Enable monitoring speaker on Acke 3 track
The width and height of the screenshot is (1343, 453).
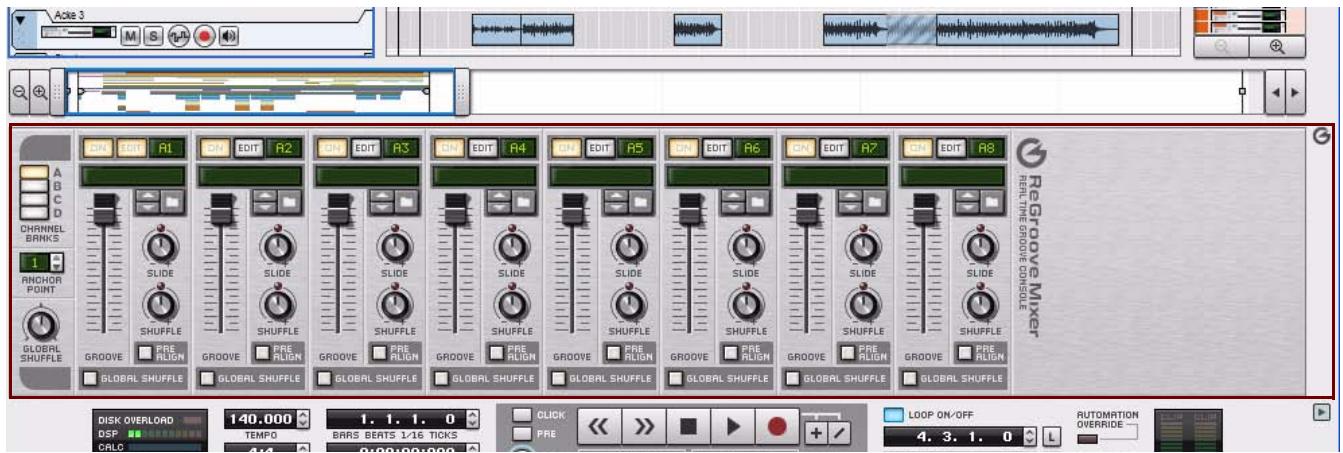229,36
